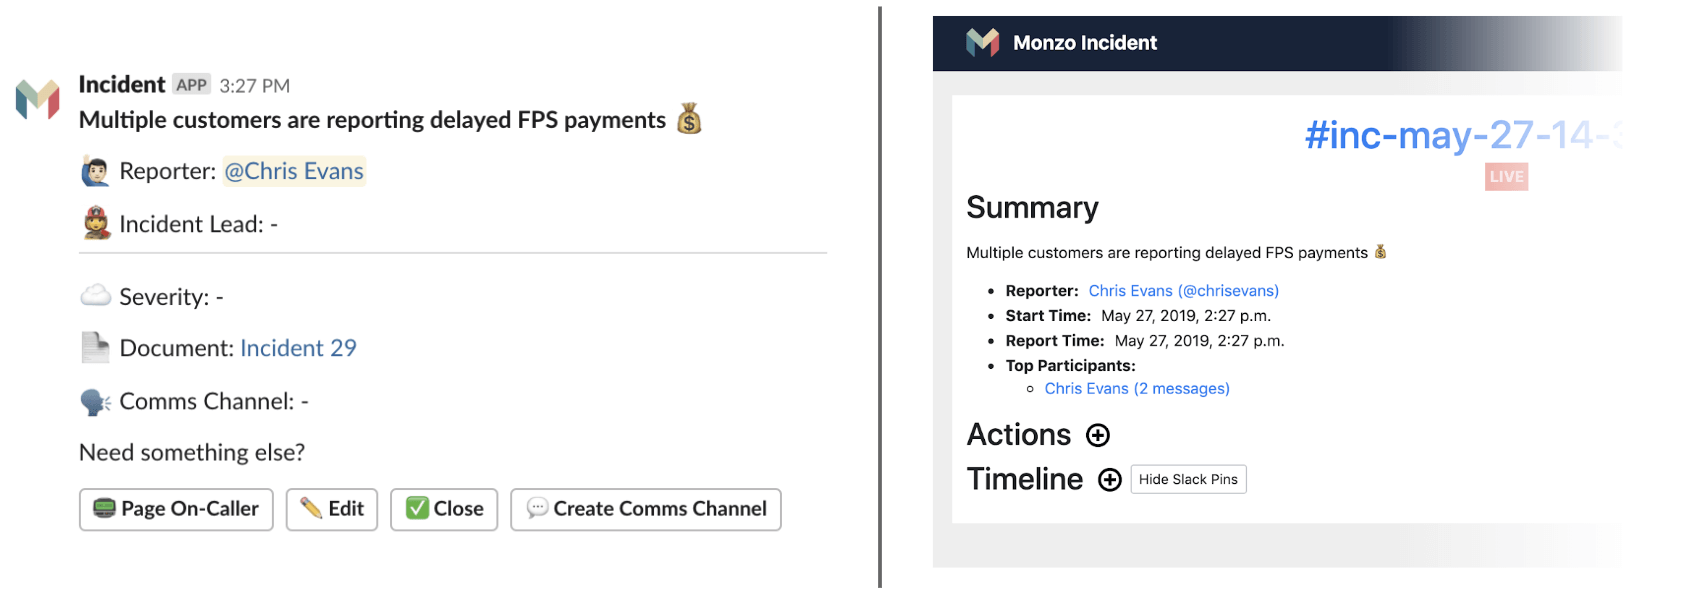The width and height of the screenshot is (1708, 614).
Task: Click the 'Severity: -' text in the Slack message
Action: tap(171, 297)
